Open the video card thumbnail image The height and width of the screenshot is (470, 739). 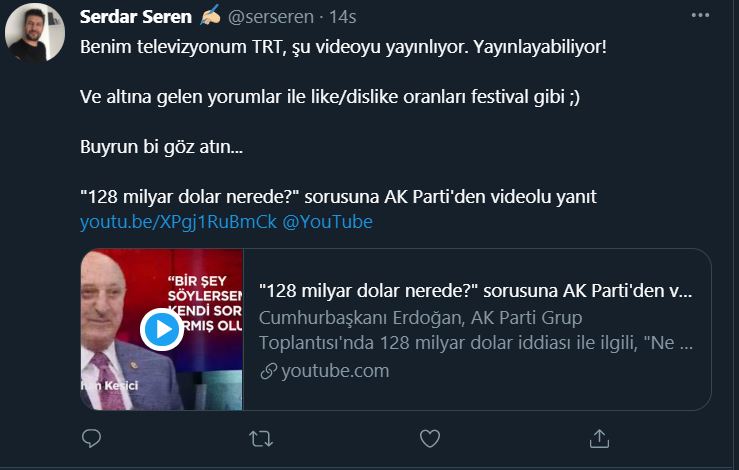[162, 330]
